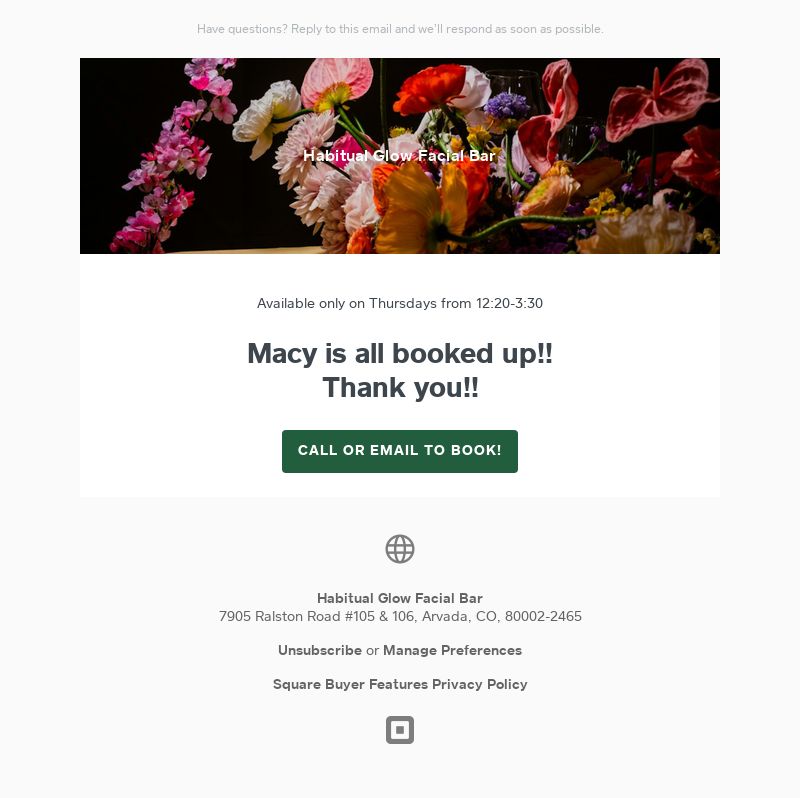Click the 'Thank you!!' heading line
The width and height of the screenshot is (800, 798).
pos(400,387)
